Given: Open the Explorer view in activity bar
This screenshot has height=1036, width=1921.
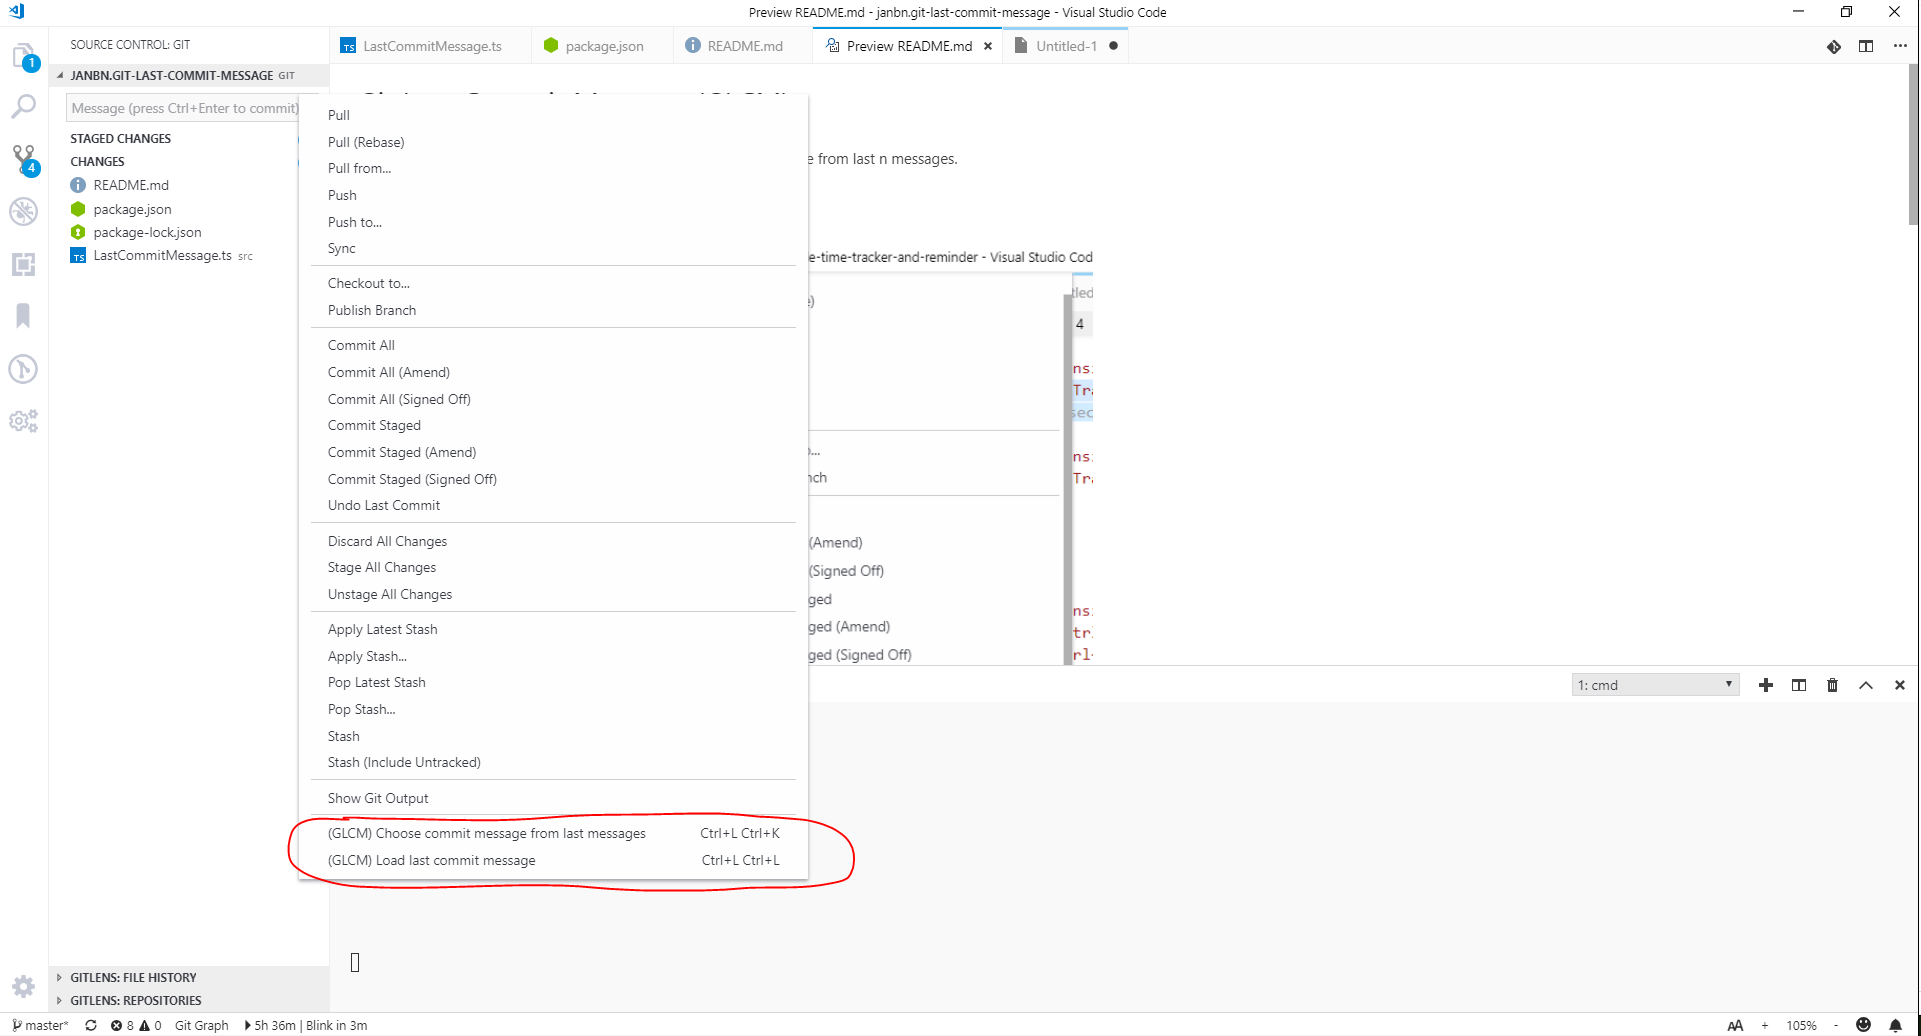Looking at the screenshot, I should coord(24,57).
